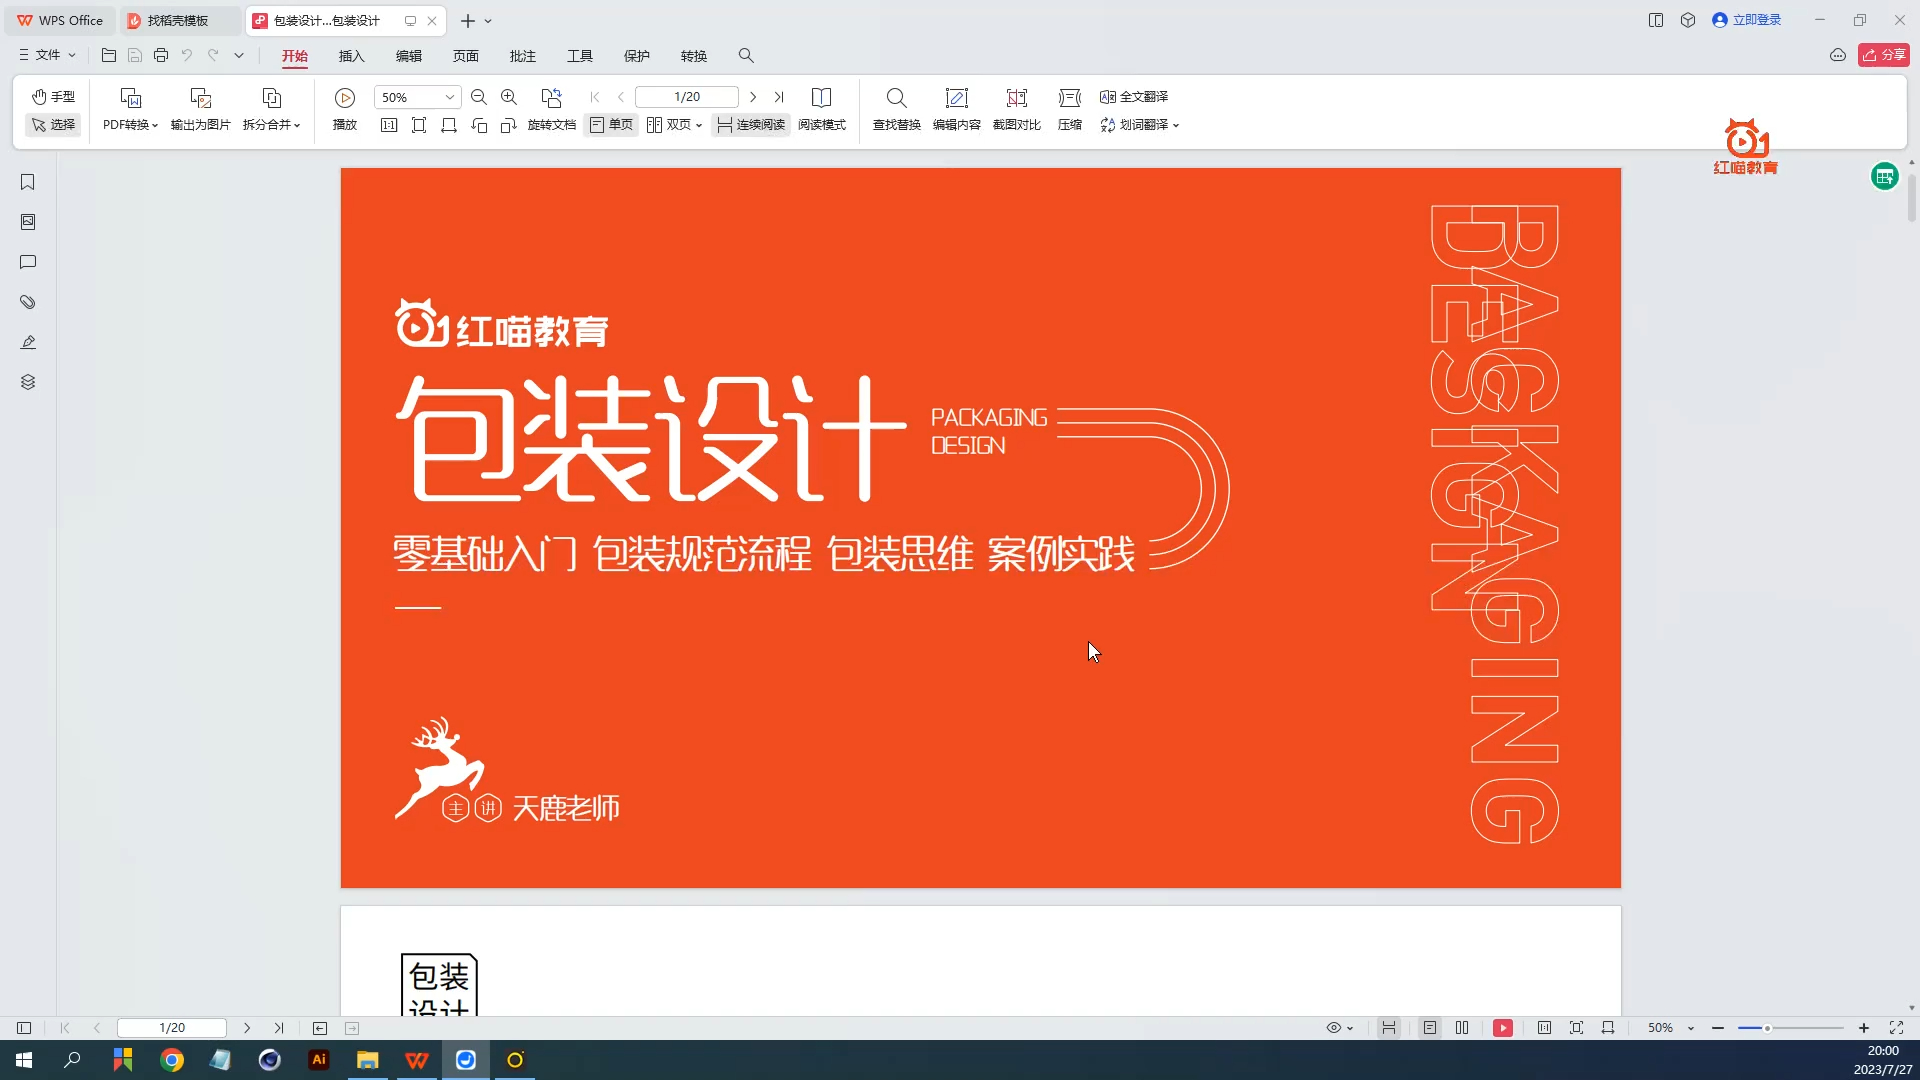Select the Hand (手型) tool
This screenshot has height=1080, width=1920.
point(53,97)
